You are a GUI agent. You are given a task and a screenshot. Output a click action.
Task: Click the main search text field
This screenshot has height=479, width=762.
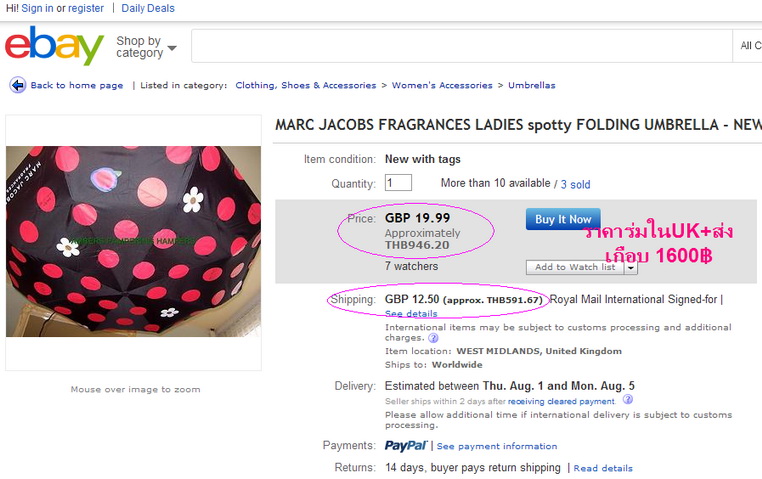coord(461,46)
